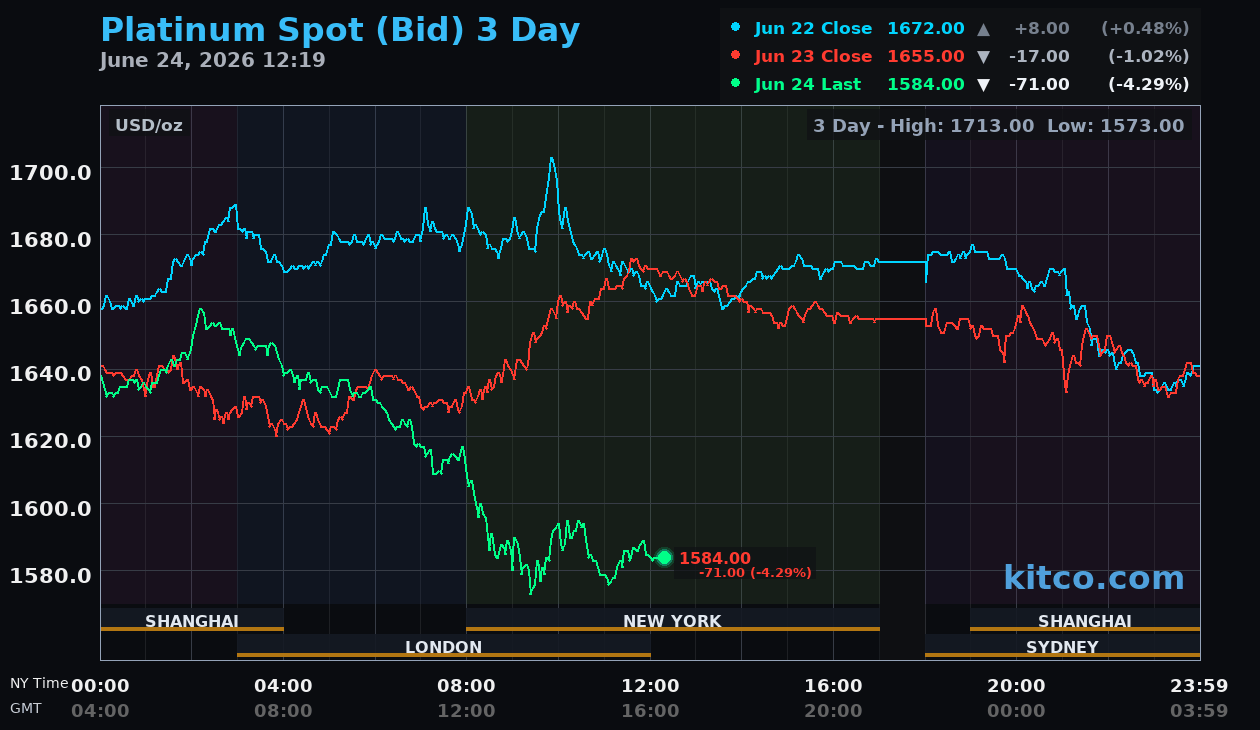Click the Platinum Spot (Bid) 3 Day title
1260x730 pixels.
click(x=340, y=30)
